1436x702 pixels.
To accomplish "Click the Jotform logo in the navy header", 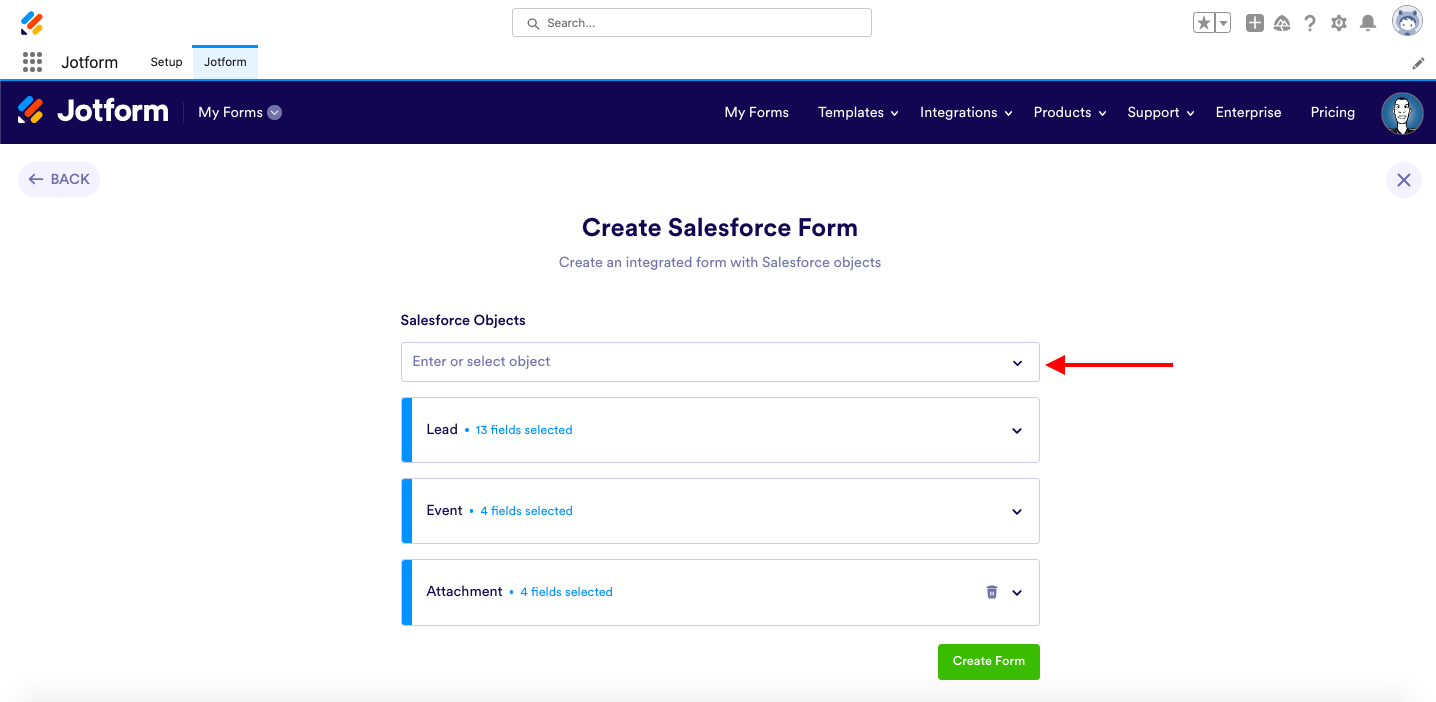I will (93, 111).
